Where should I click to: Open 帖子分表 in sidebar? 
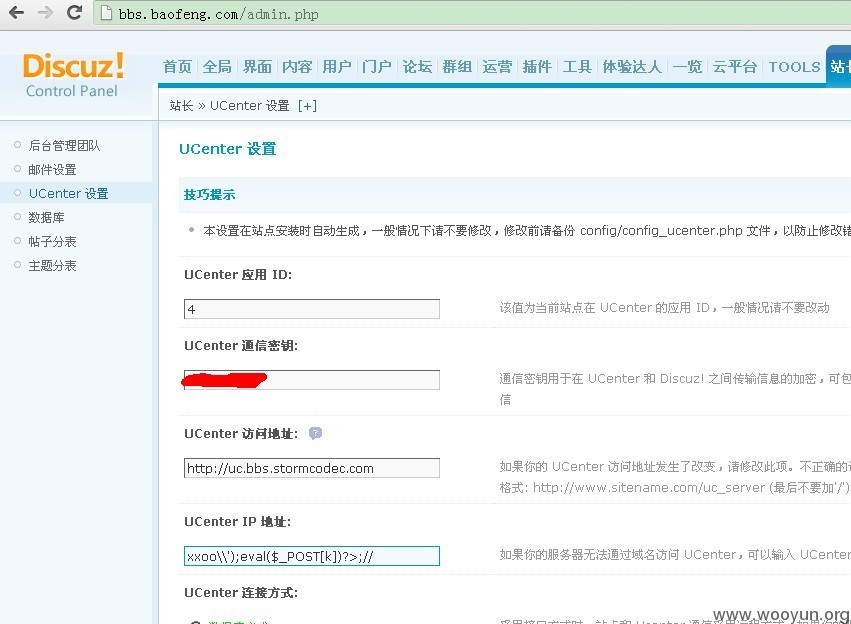click(52, 241)
